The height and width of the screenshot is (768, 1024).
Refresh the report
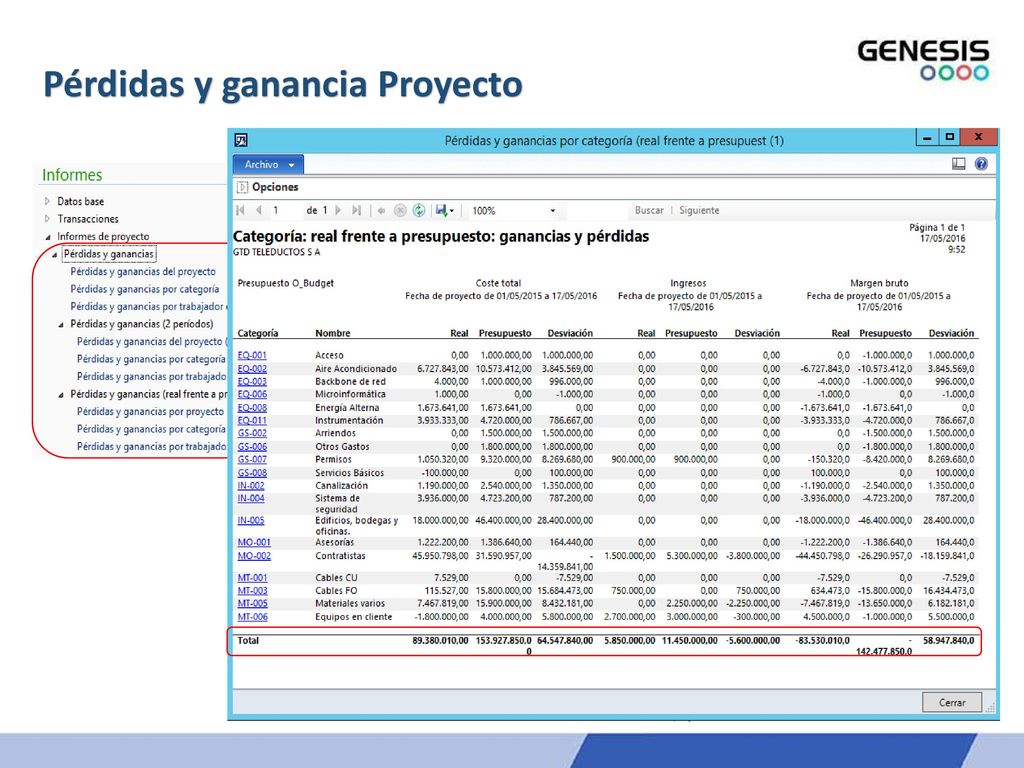[x=419, y=210]
